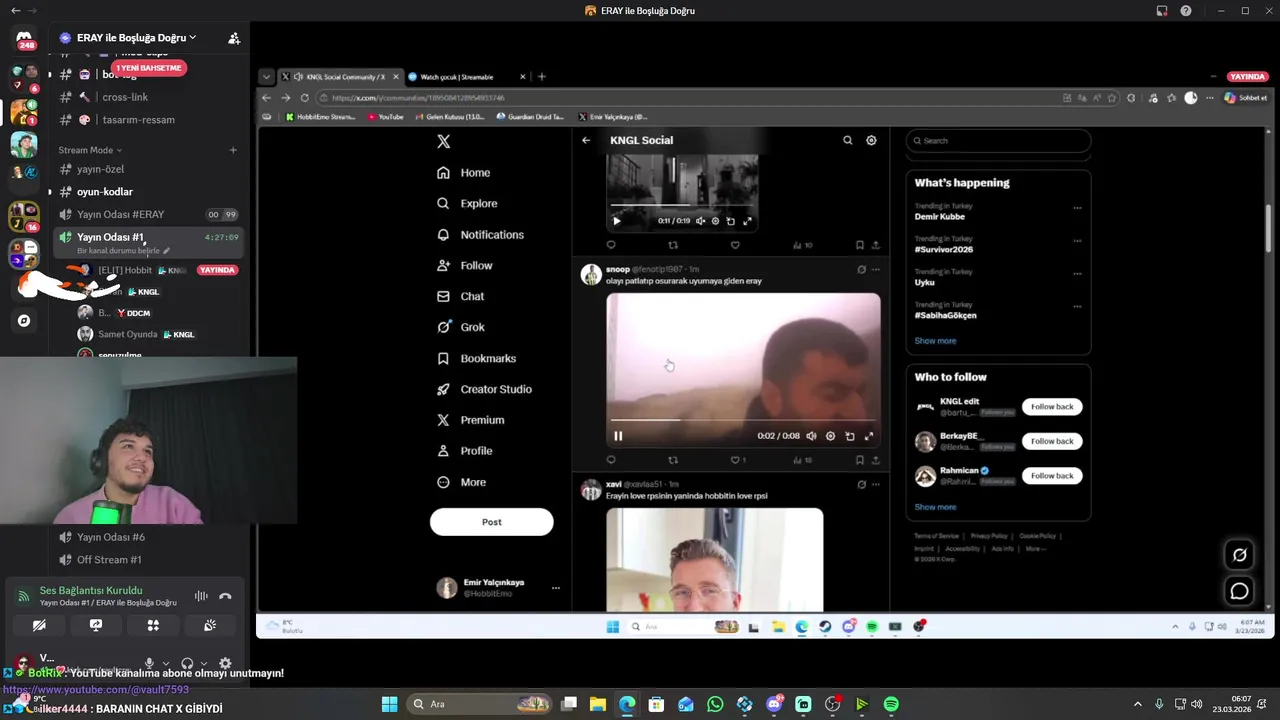Turn on camera in voice panel
The width and height of the screenshot is (1280, 720).
(x=39, y=625)
